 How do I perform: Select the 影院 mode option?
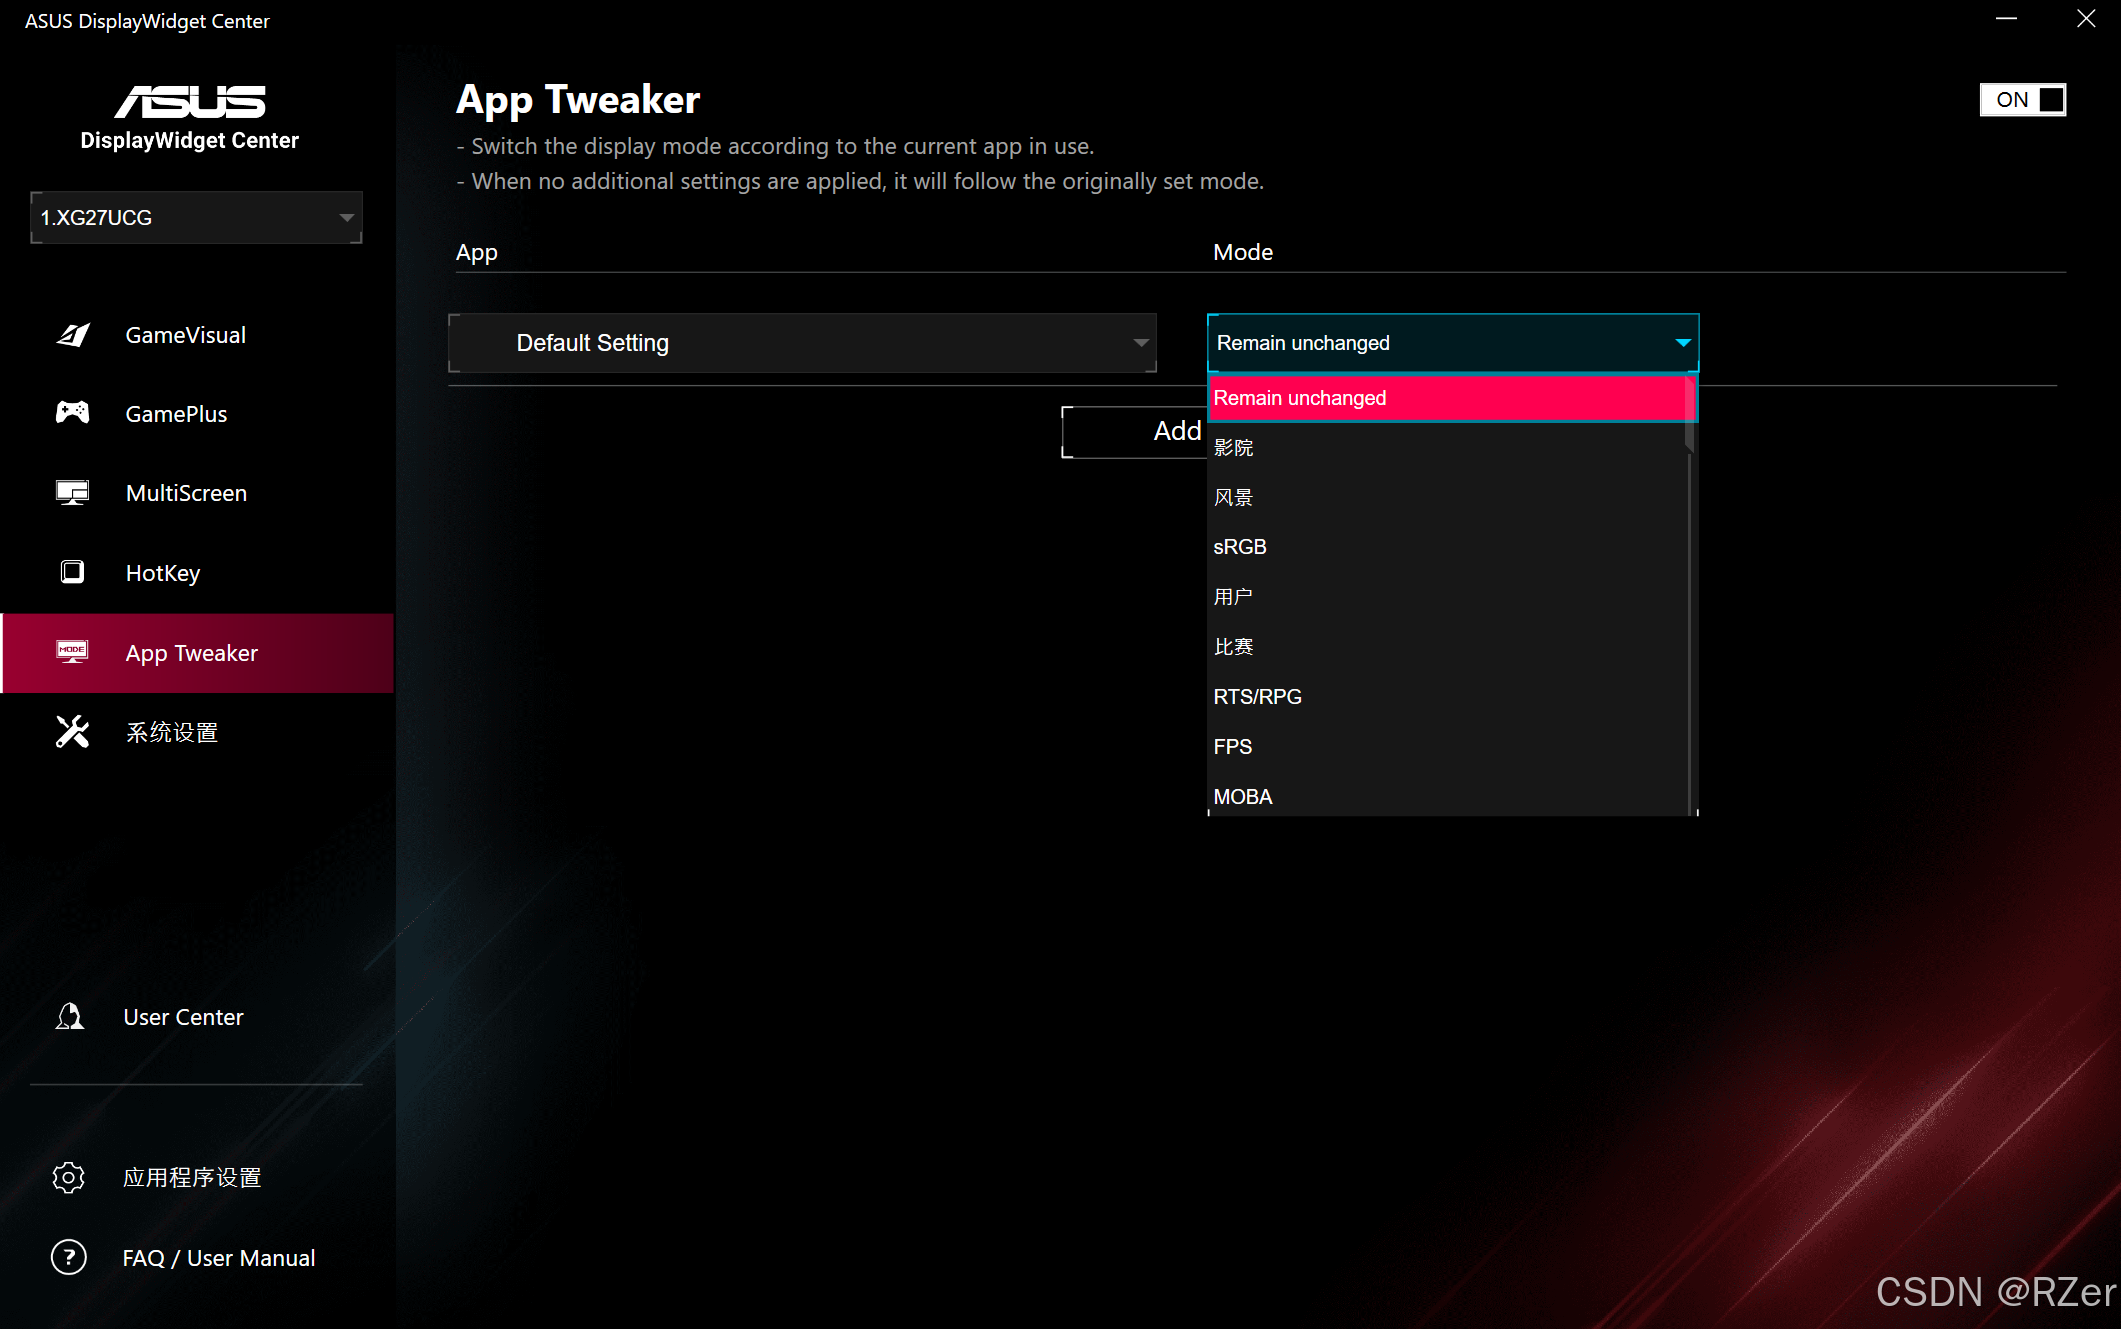click(x=1447, y=447)
